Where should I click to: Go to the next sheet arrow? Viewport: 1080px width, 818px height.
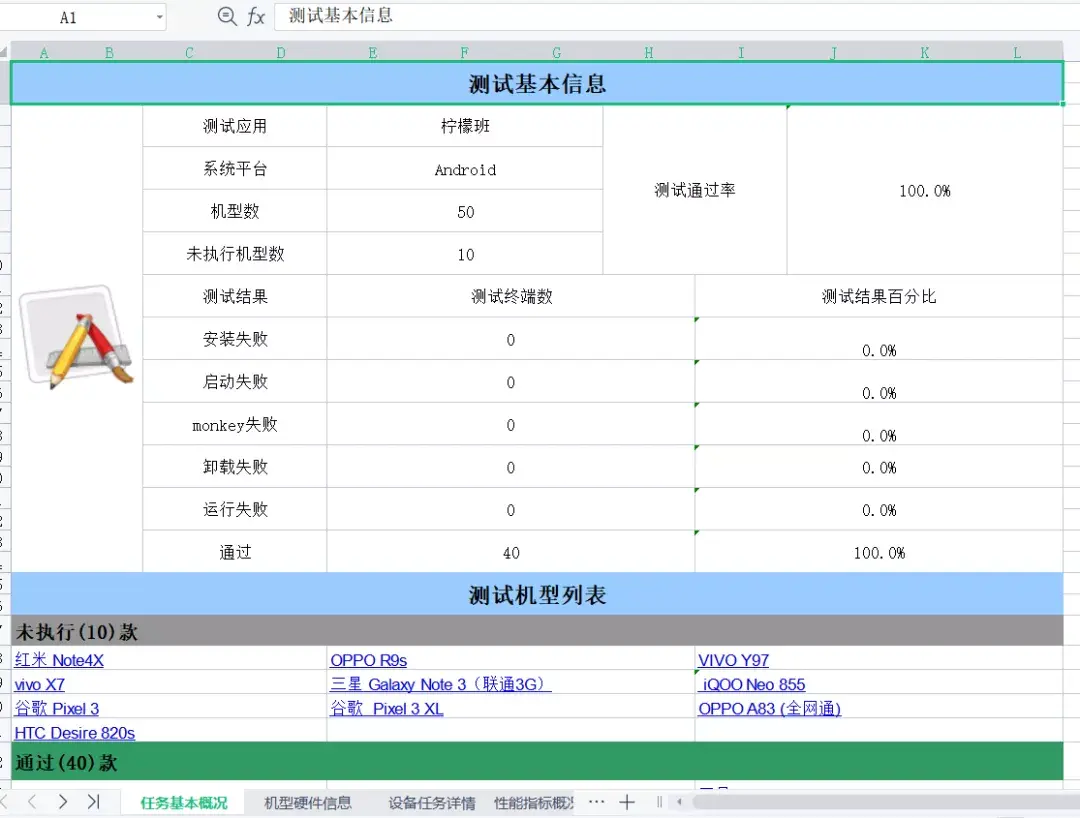pos(63,801)
